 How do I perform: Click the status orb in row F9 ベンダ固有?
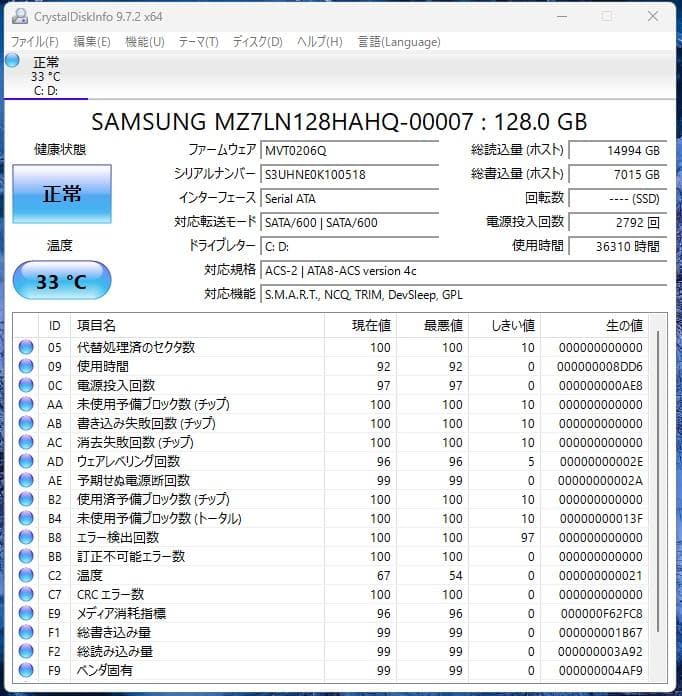[x=26, y=670]
